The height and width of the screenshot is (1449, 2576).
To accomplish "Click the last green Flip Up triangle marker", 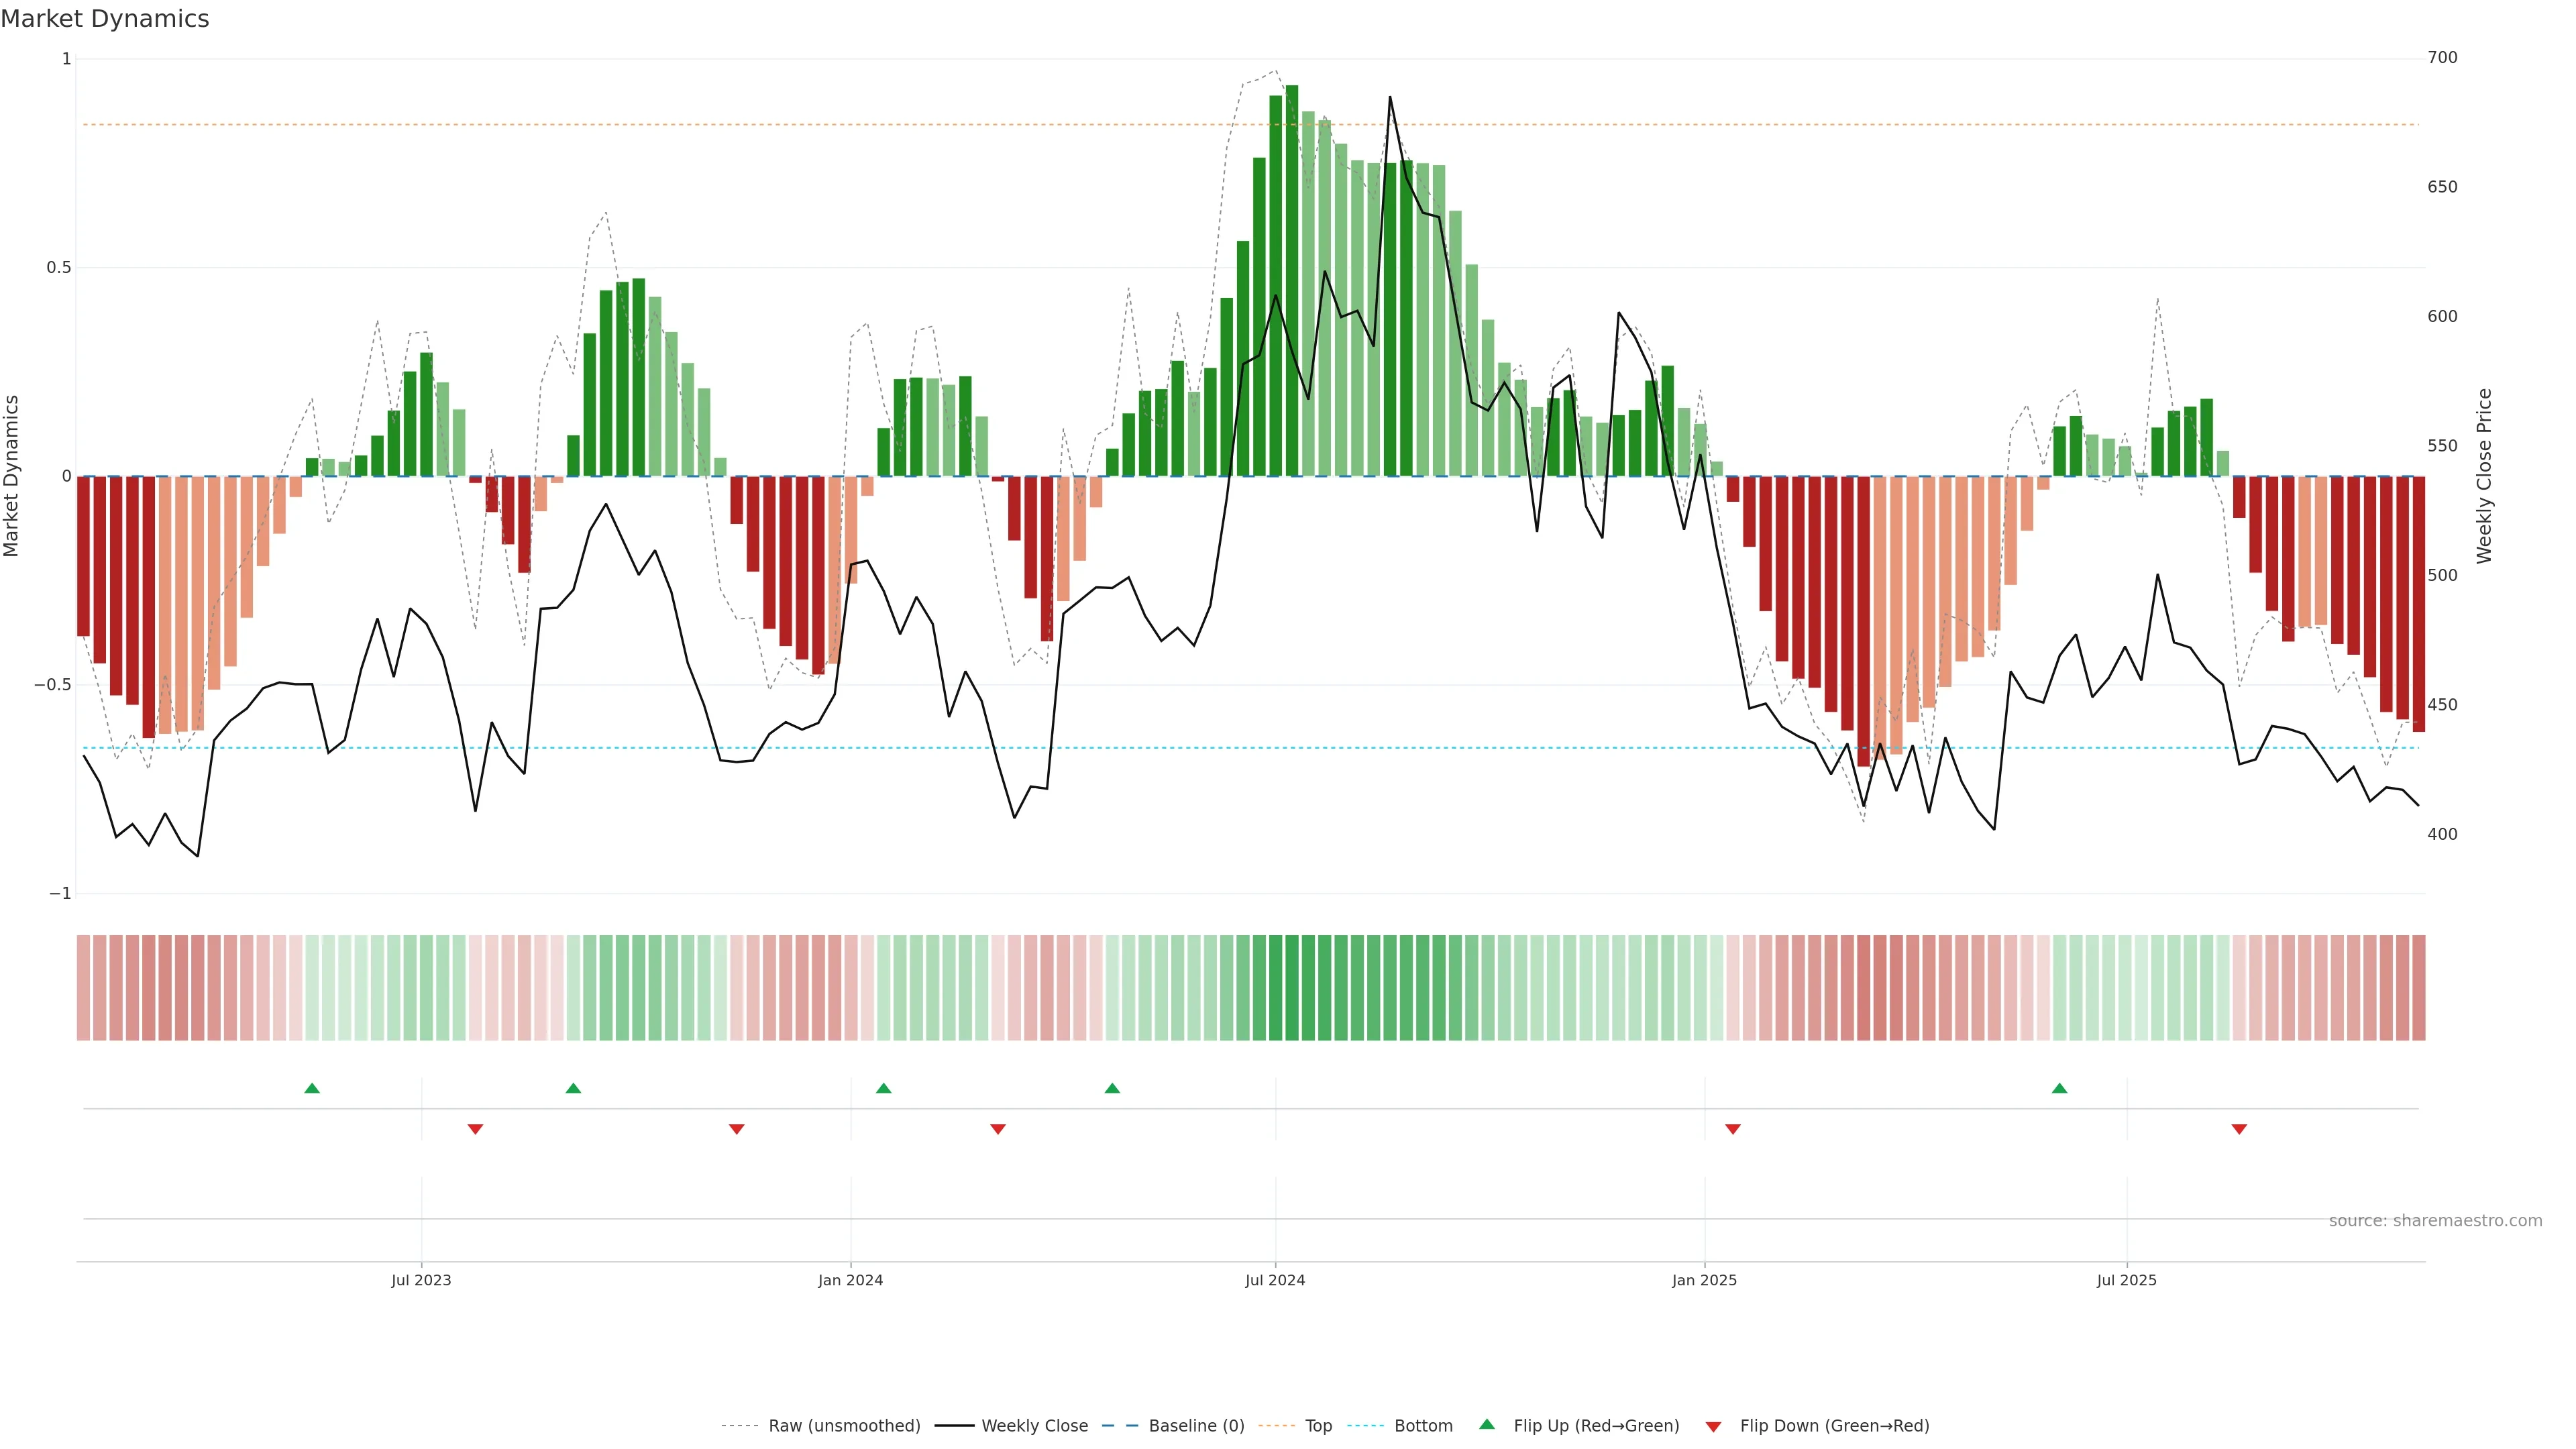I will [x=2059, y=1088].
